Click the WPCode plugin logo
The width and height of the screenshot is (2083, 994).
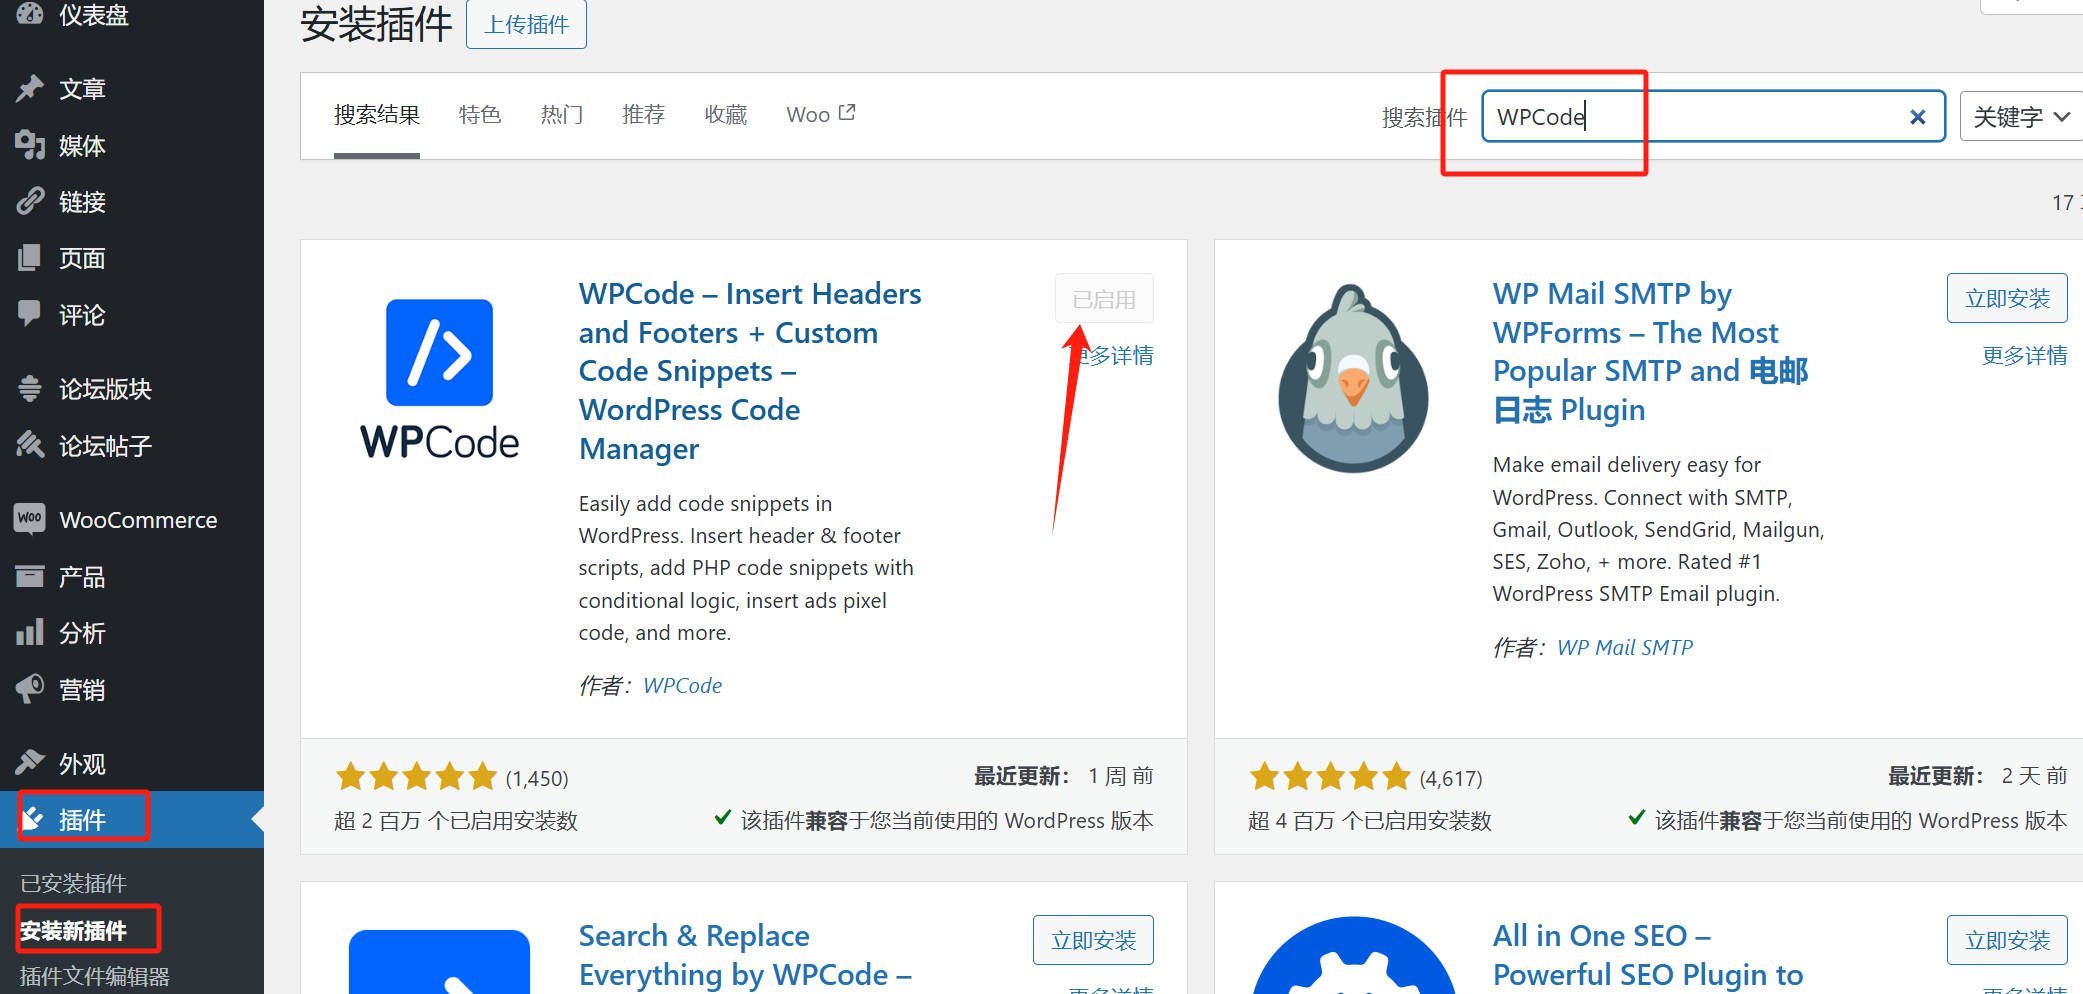(x=439, y=379)
